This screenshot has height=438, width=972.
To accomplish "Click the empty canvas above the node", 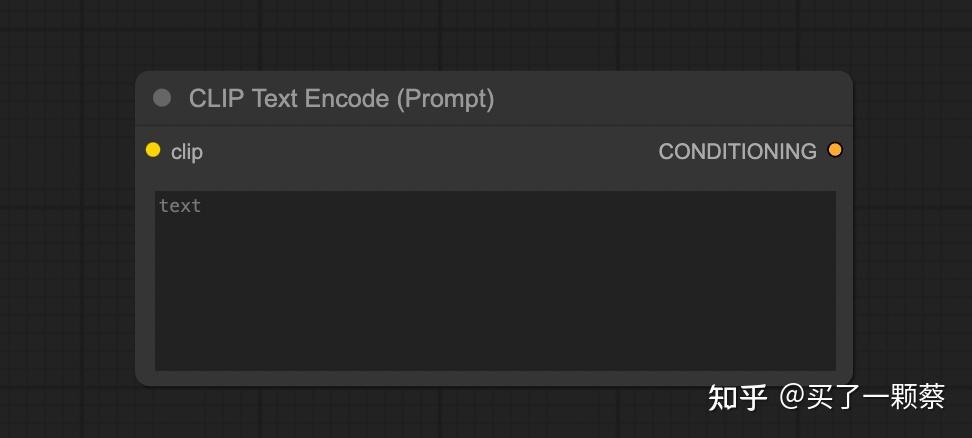I will click(490, 35).
